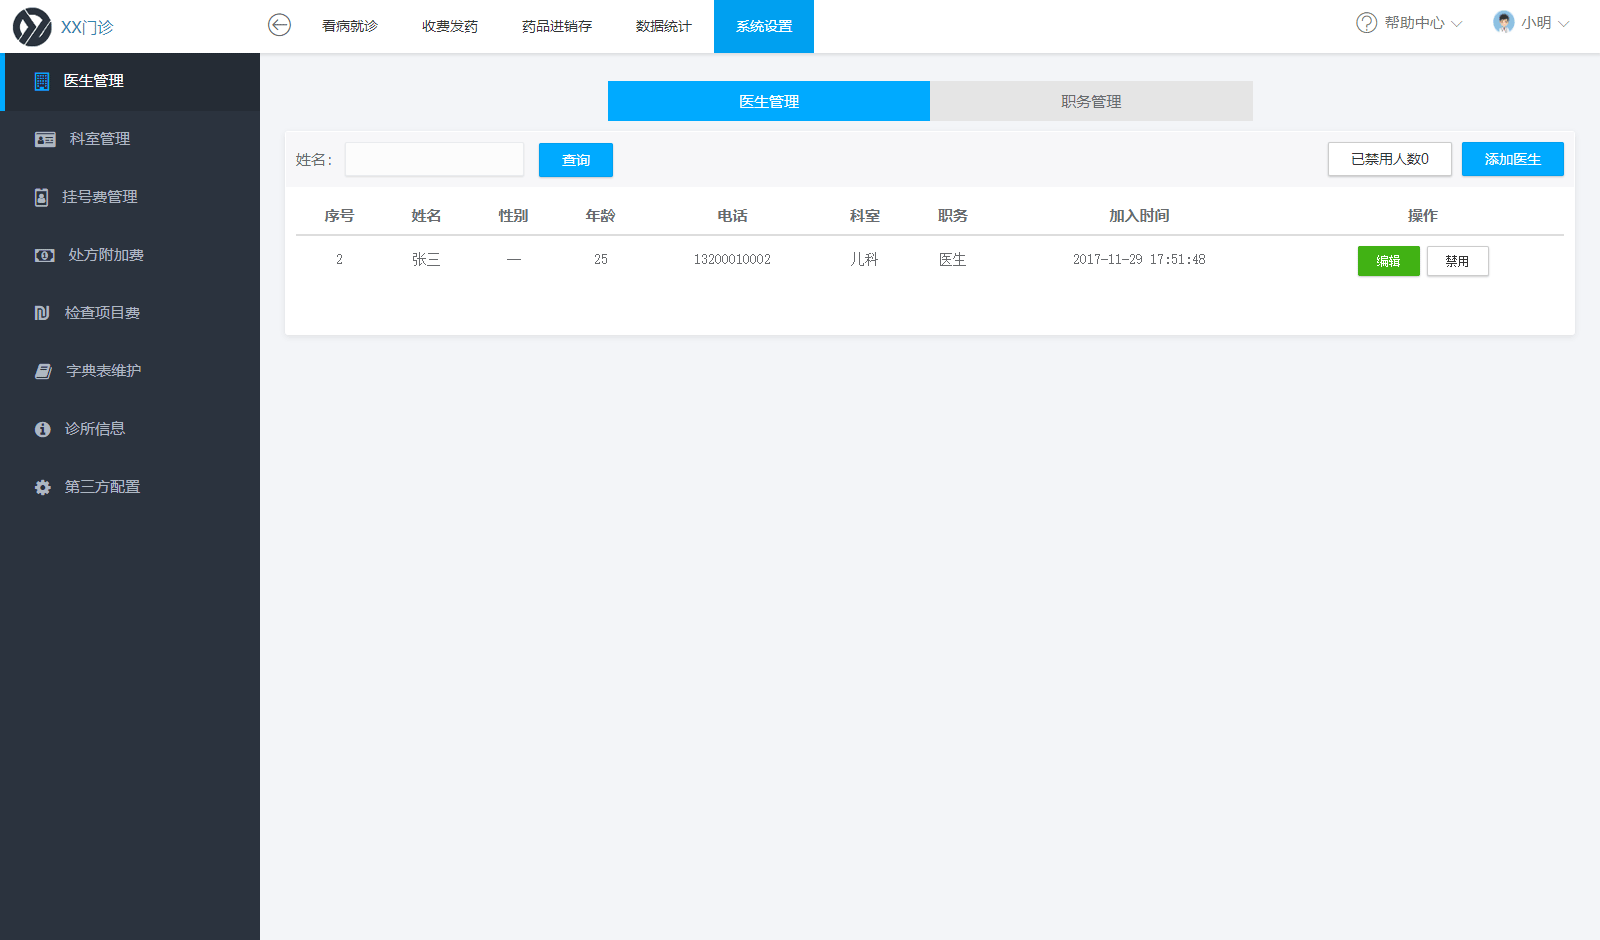Click the XX门诊 logo icon
The height and width of the screenshot is (940, 1600).
coord(32,27)
